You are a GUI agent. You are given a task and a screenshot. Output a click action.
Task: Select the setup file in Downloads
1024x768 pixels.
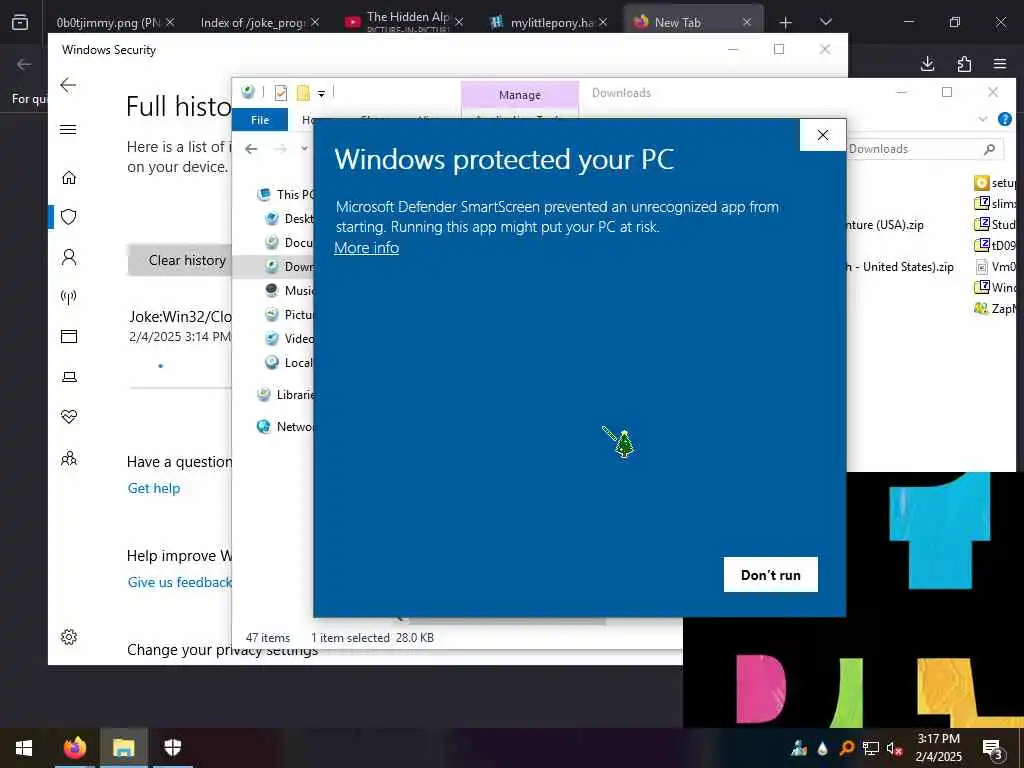pyautogui.click(x=995, y=183)
